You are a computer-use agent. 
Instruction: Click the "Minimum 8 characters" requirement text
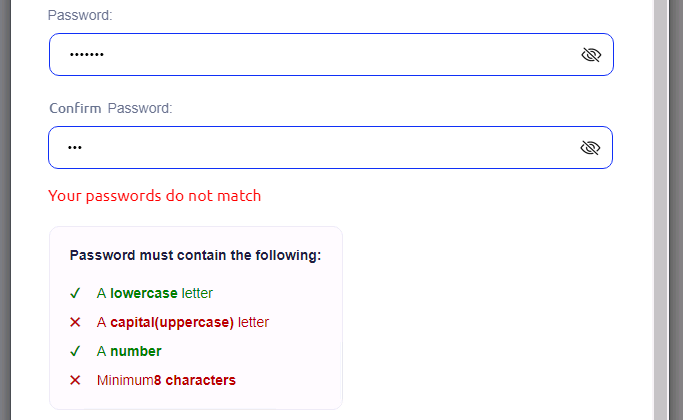click(x=166, y=381)
